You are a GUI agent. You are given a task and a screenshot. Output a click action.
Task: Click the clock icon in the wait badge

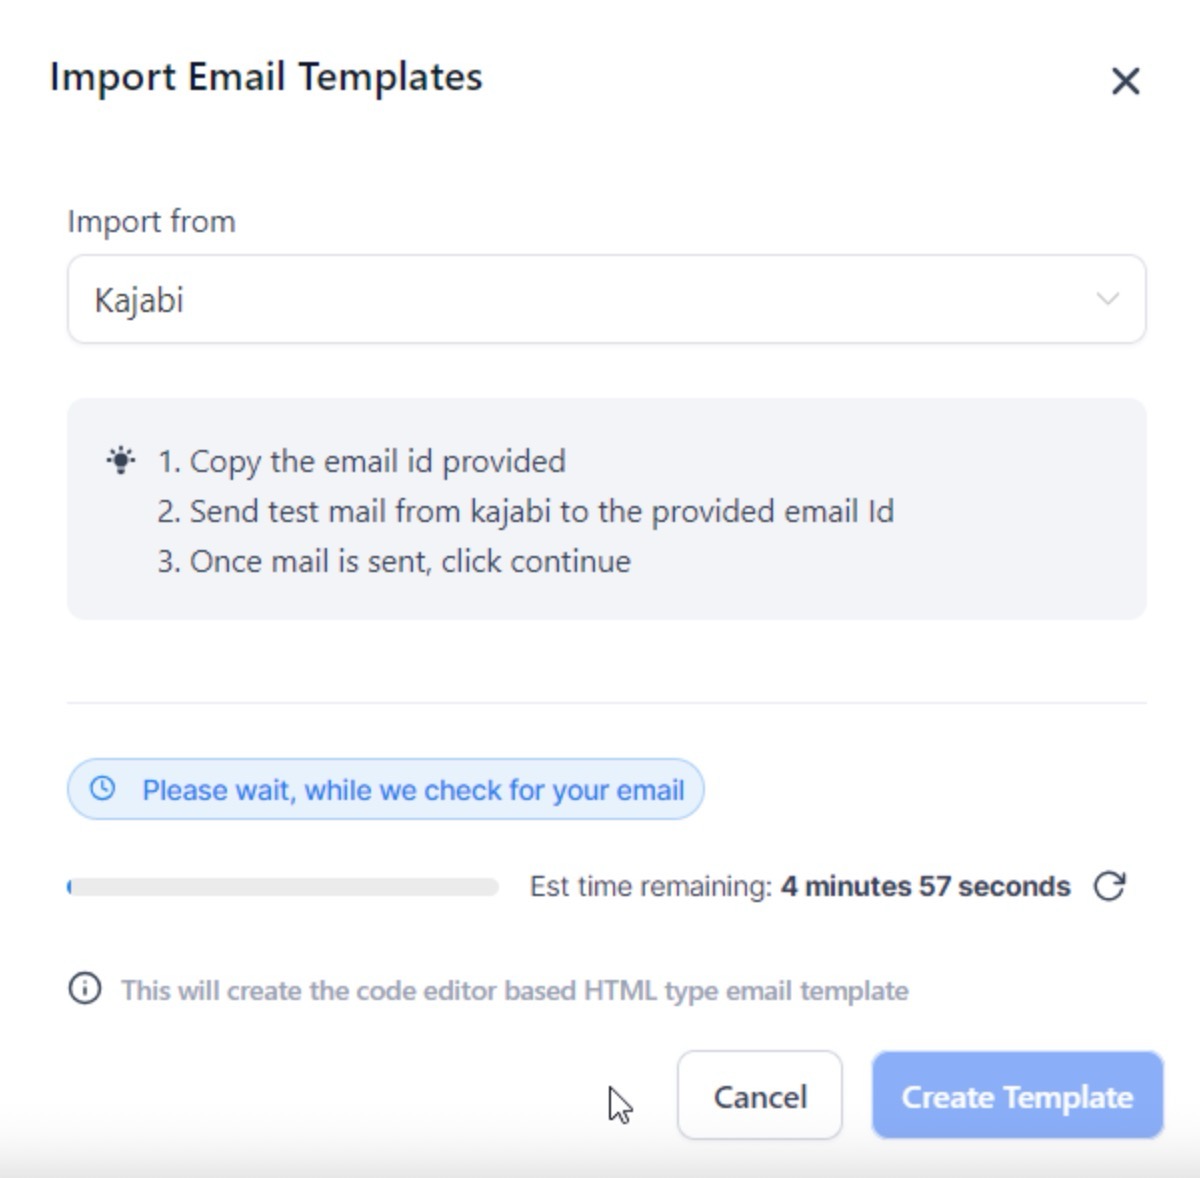click(x=102, y=789)
